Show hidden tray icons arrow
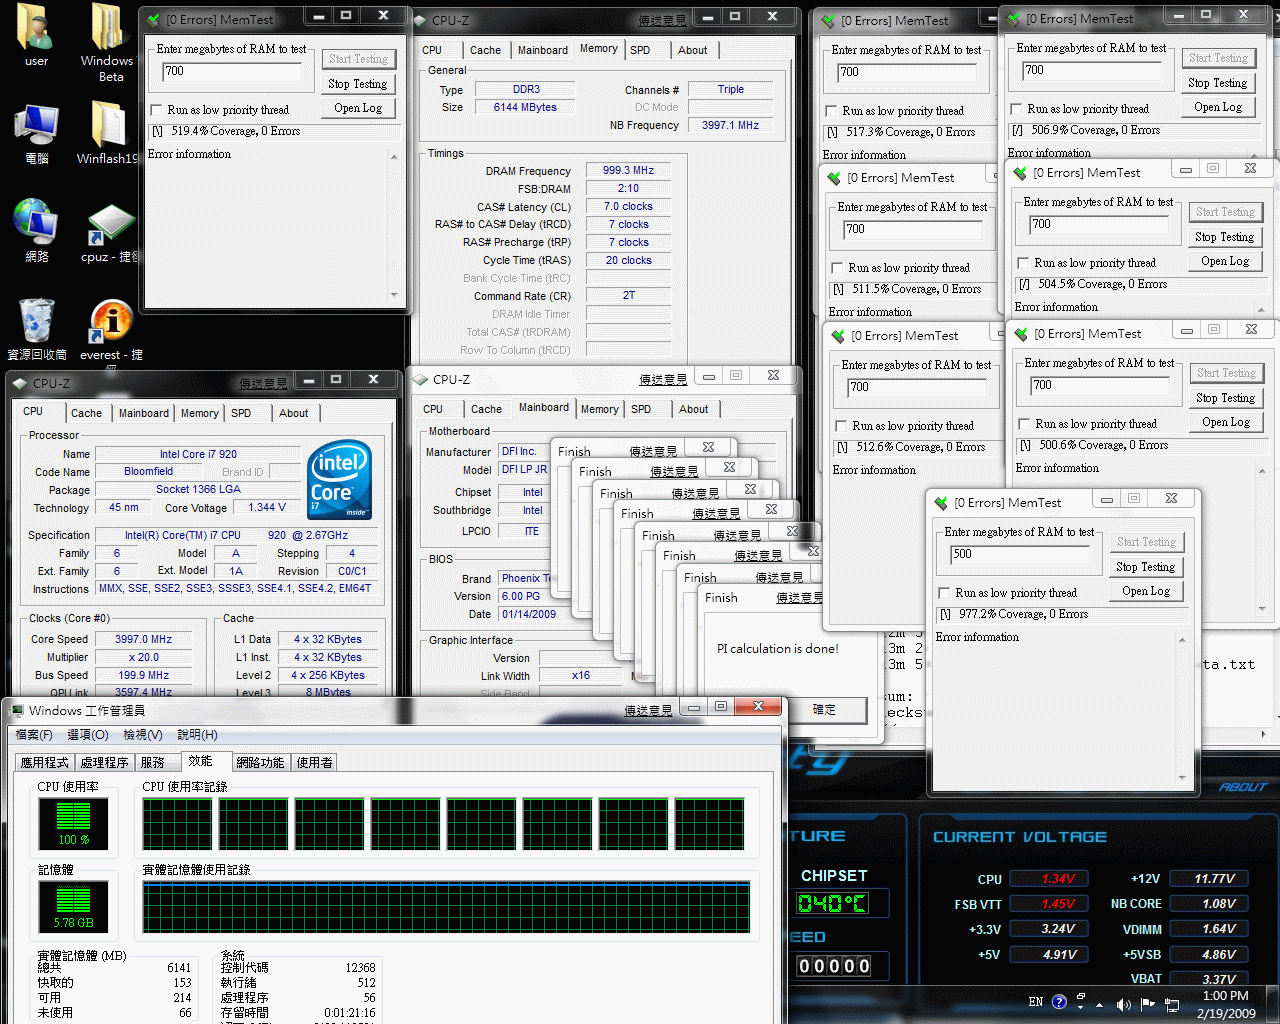Screen dimensions: 1280x1024 (1100, 1004)
